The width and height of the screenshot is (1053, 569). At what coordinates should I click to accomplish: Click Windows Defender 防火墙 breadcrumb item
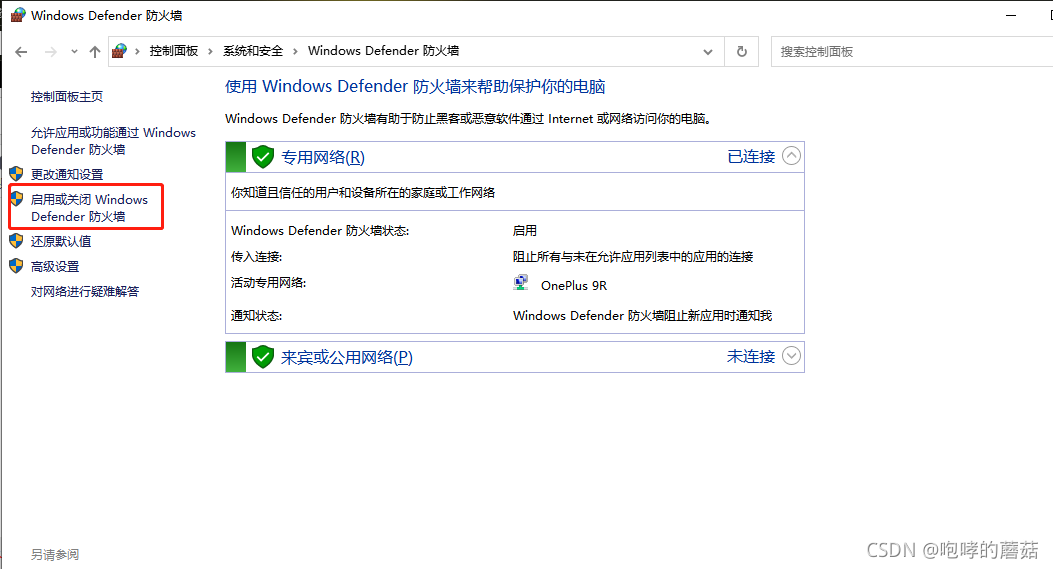coord(383,51)
